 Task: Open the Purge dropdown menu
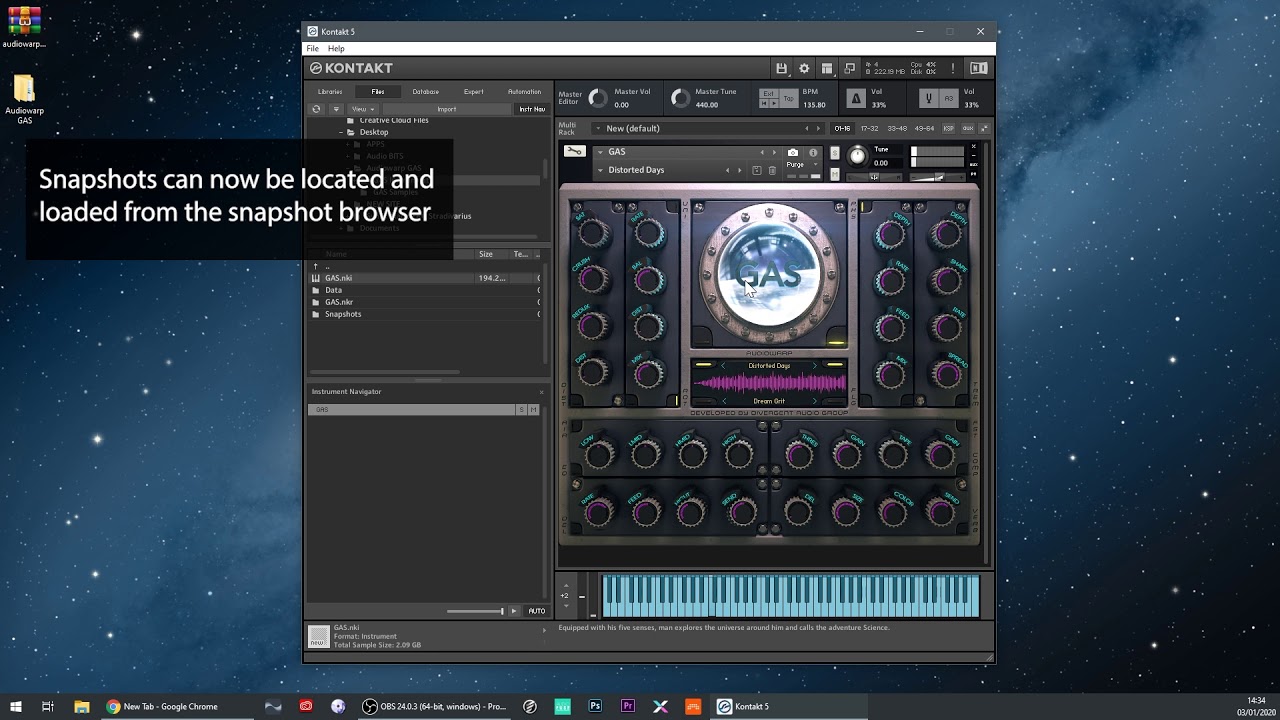click(802, 164)
